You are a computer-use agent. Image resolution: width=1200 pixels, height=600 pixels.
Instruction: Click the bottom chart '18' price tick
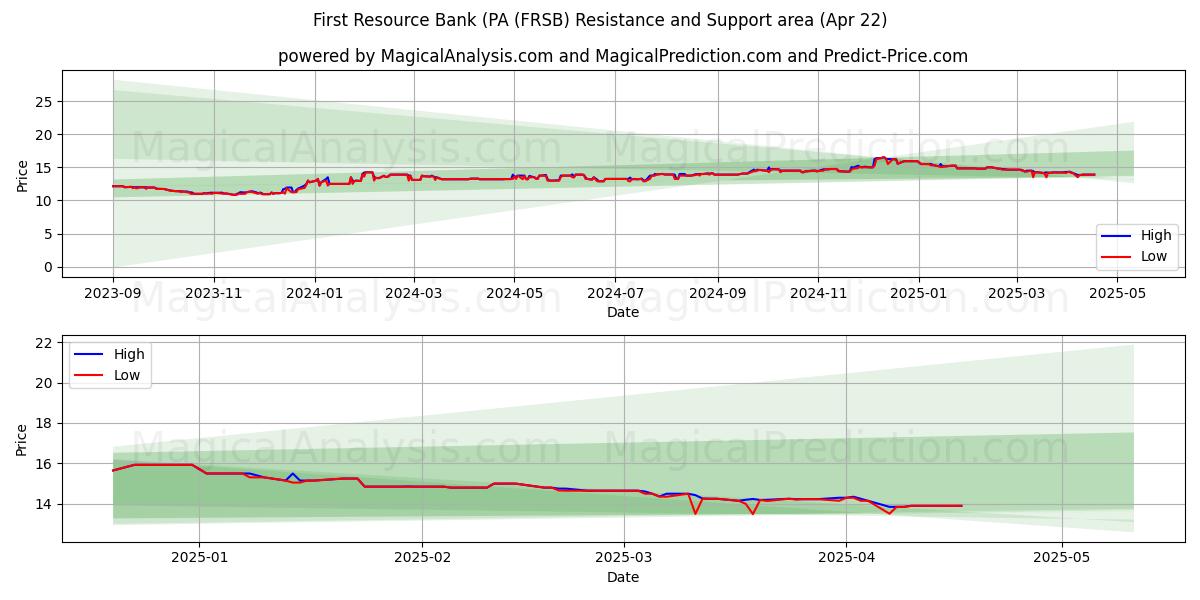tap(45, 424)
